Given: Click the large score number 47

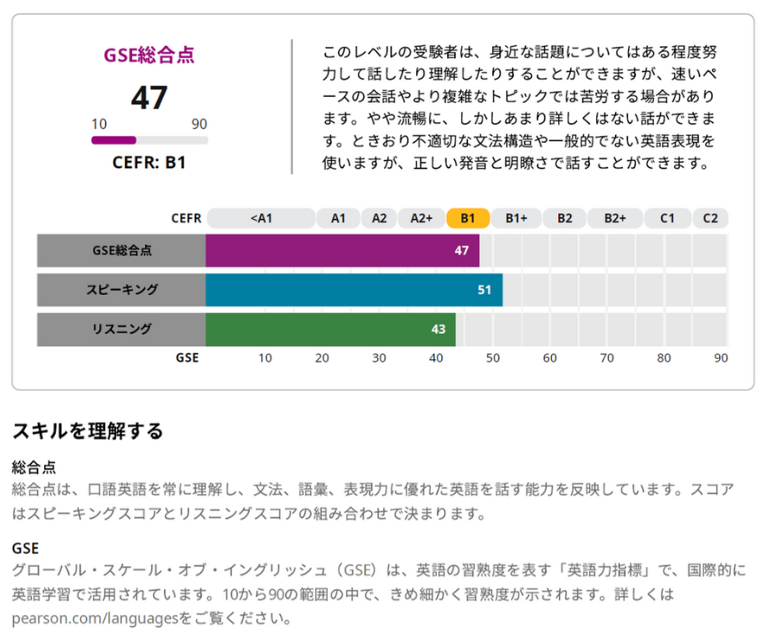Looking at the screenshot, I should click(x=149, y=97).
